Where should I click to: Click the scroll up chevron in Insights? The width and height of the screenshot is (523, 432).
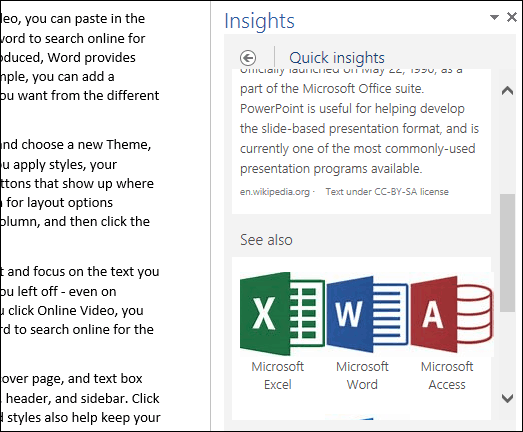click(507, 90)
